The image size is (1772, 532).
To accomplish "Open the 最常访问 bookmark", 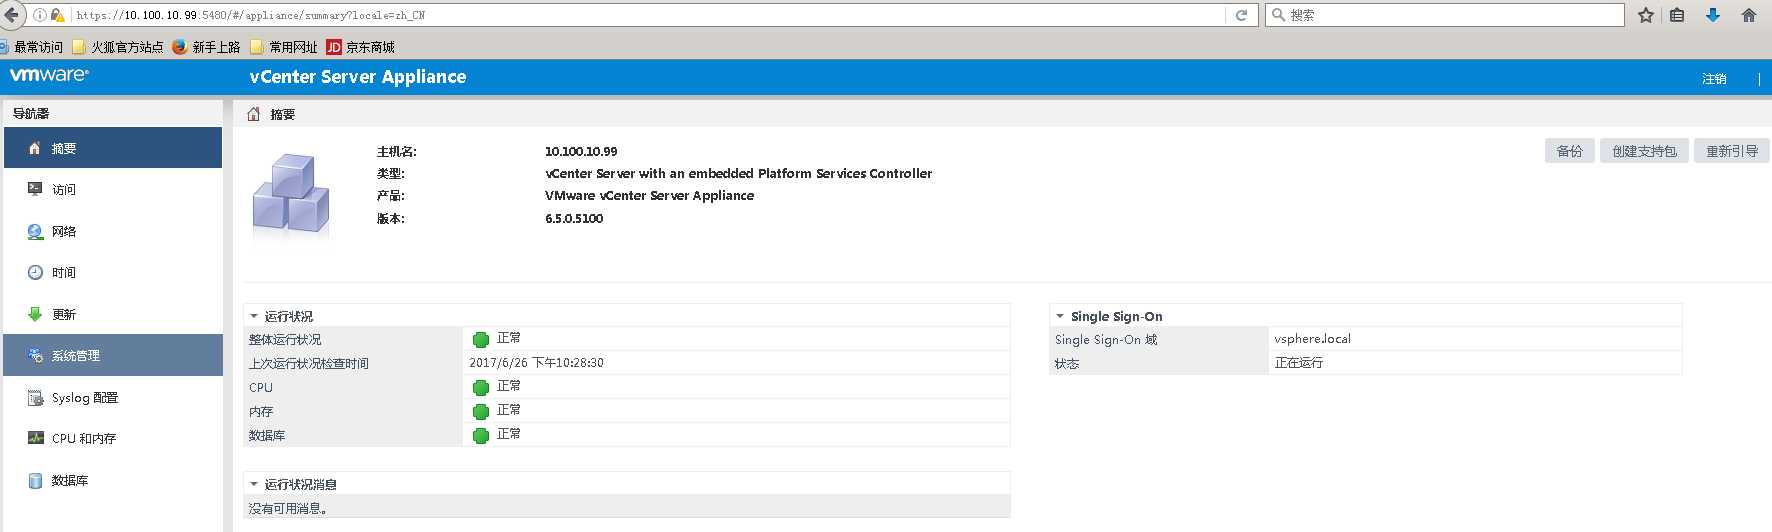I will [x=33, y=47].
